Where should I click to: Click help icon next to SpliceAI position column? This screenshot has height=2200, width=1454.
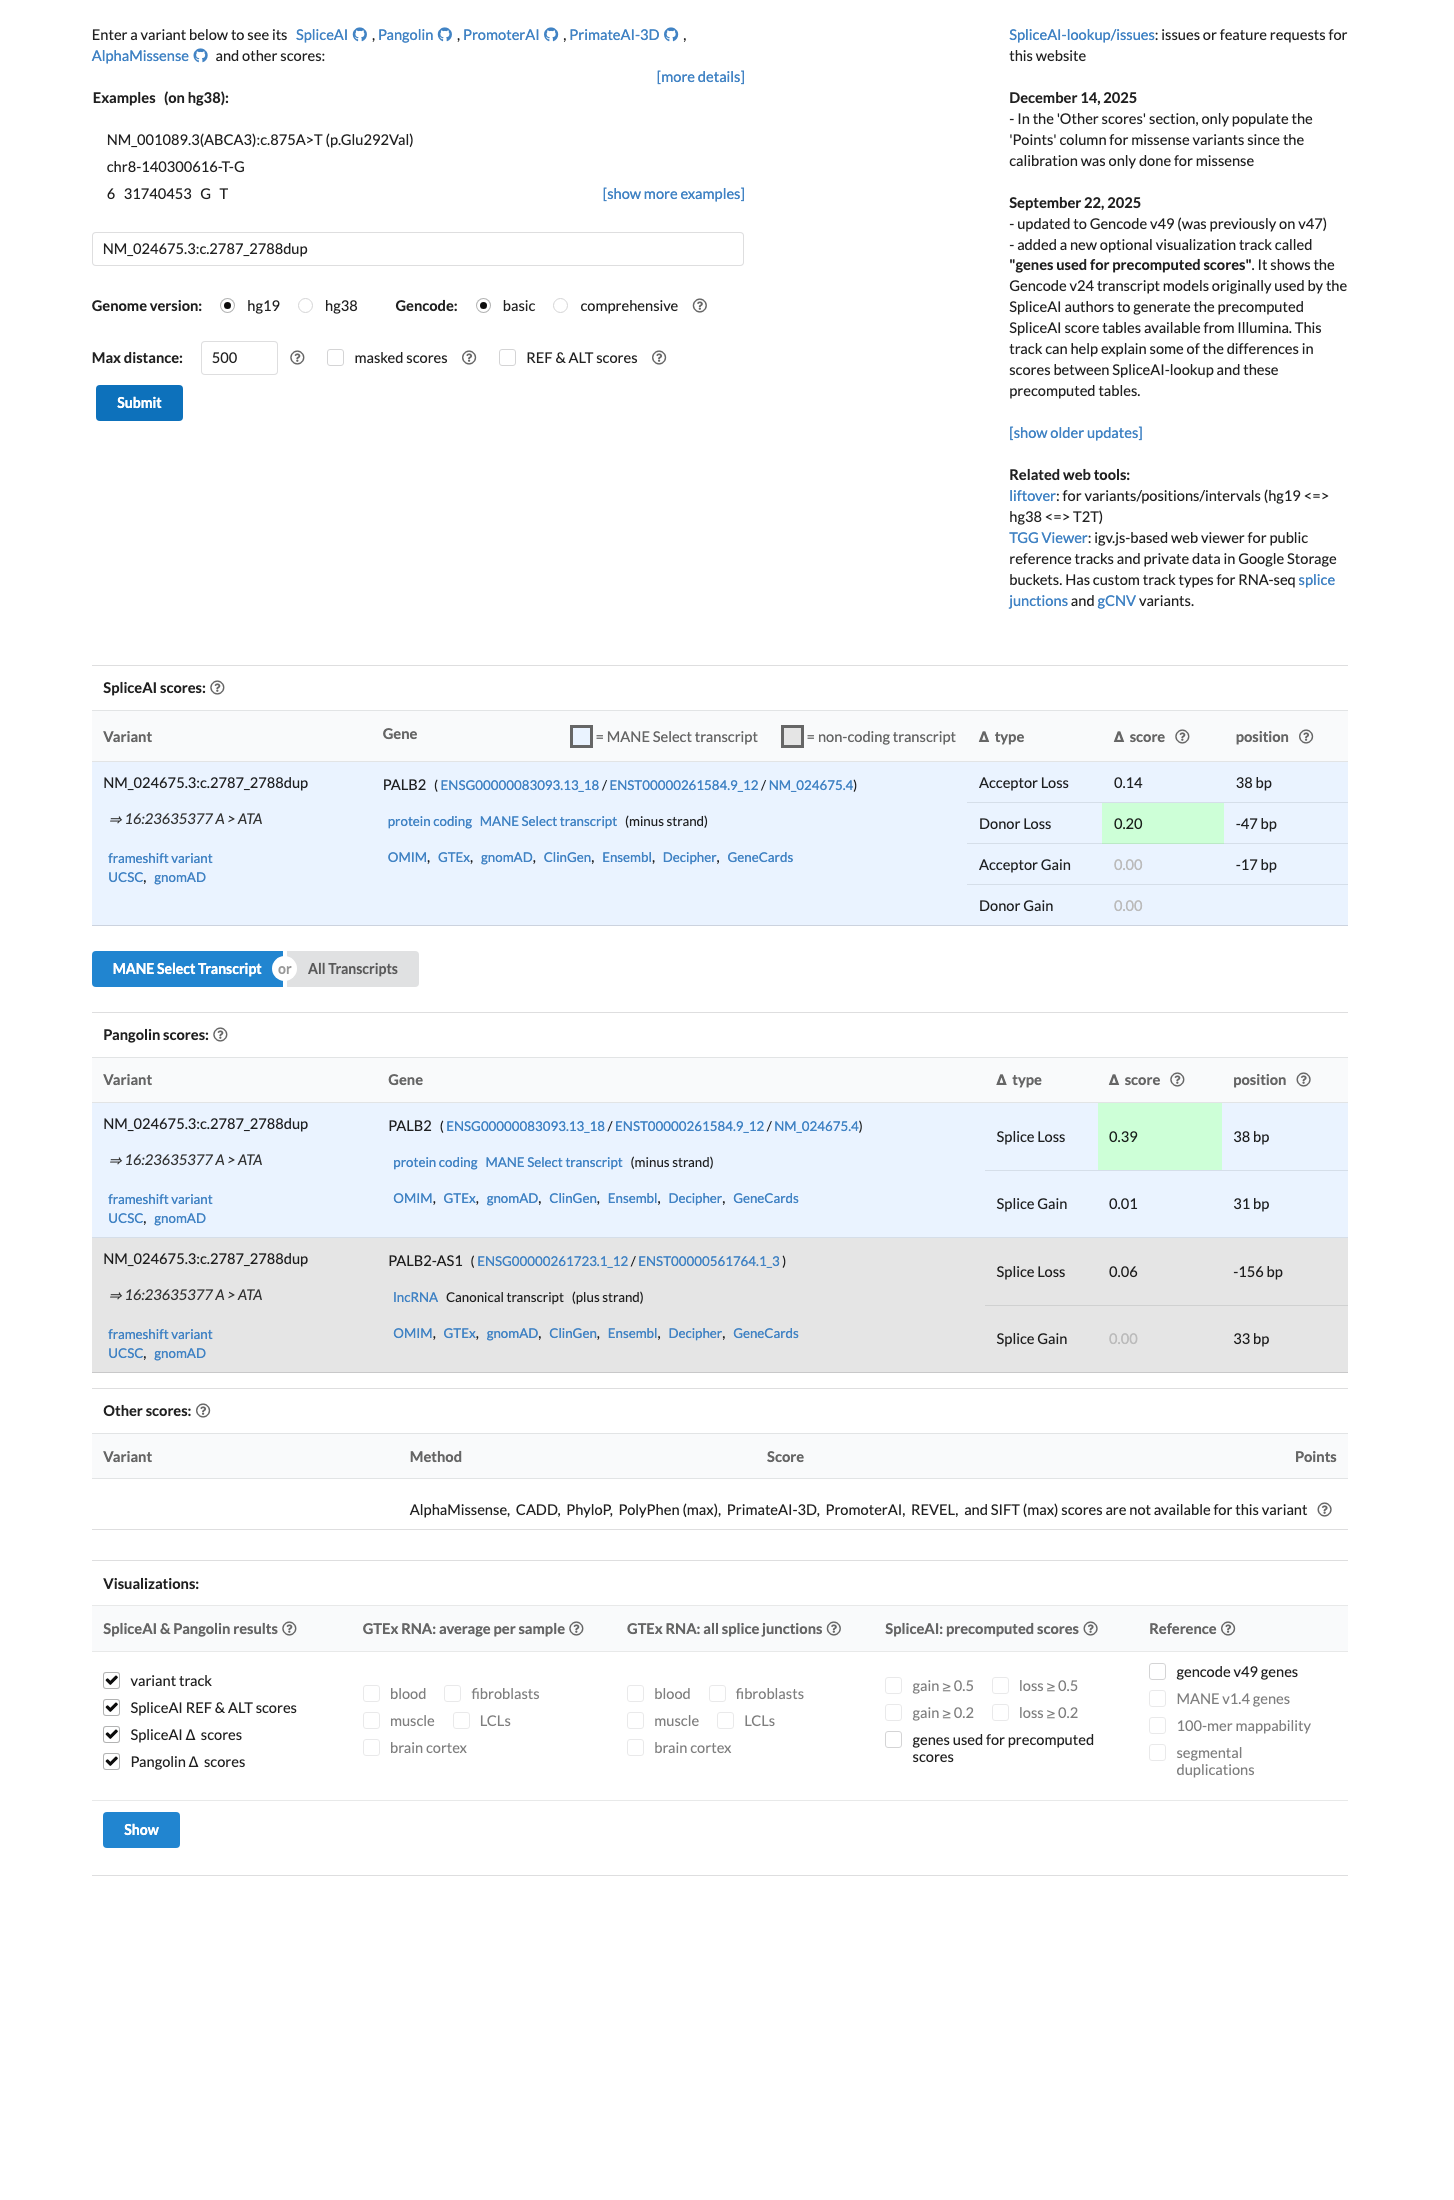(x=1306, y=737)
